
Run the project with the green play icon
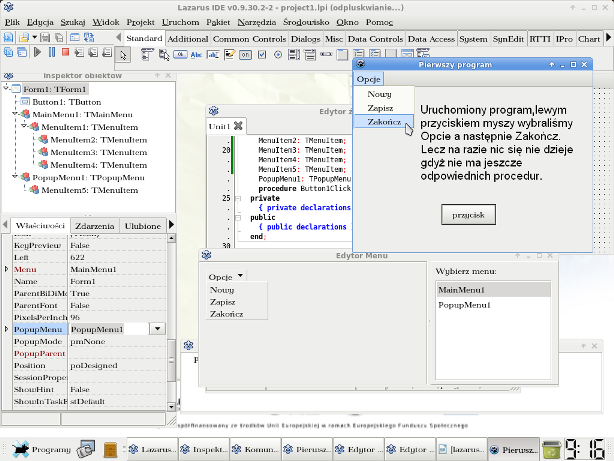point(38,52)
